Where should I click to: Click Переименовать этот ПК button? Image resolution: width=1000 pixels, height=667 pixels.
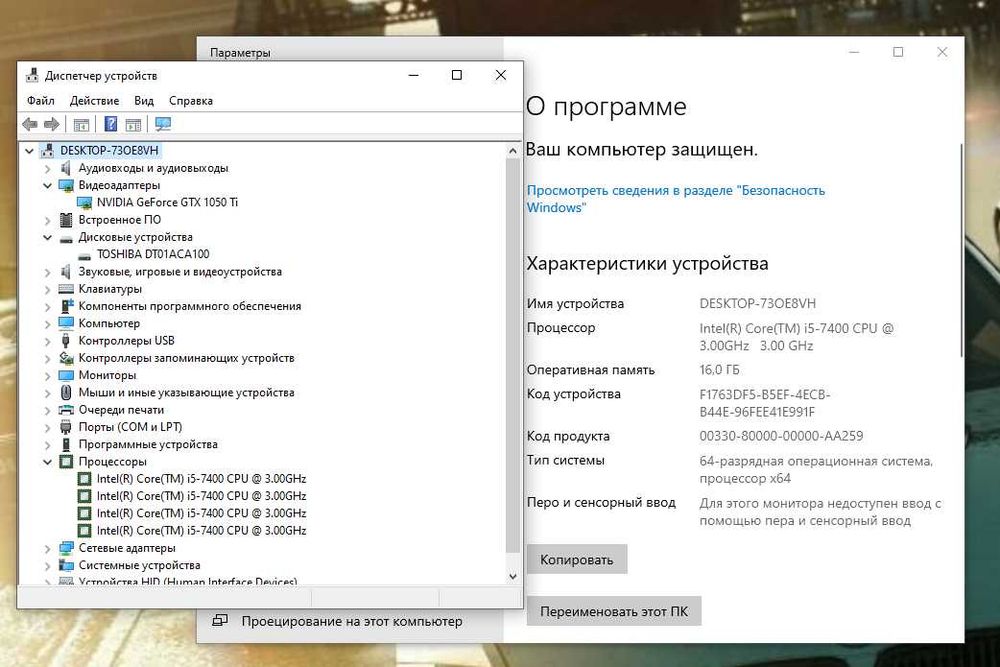[614, 611]
